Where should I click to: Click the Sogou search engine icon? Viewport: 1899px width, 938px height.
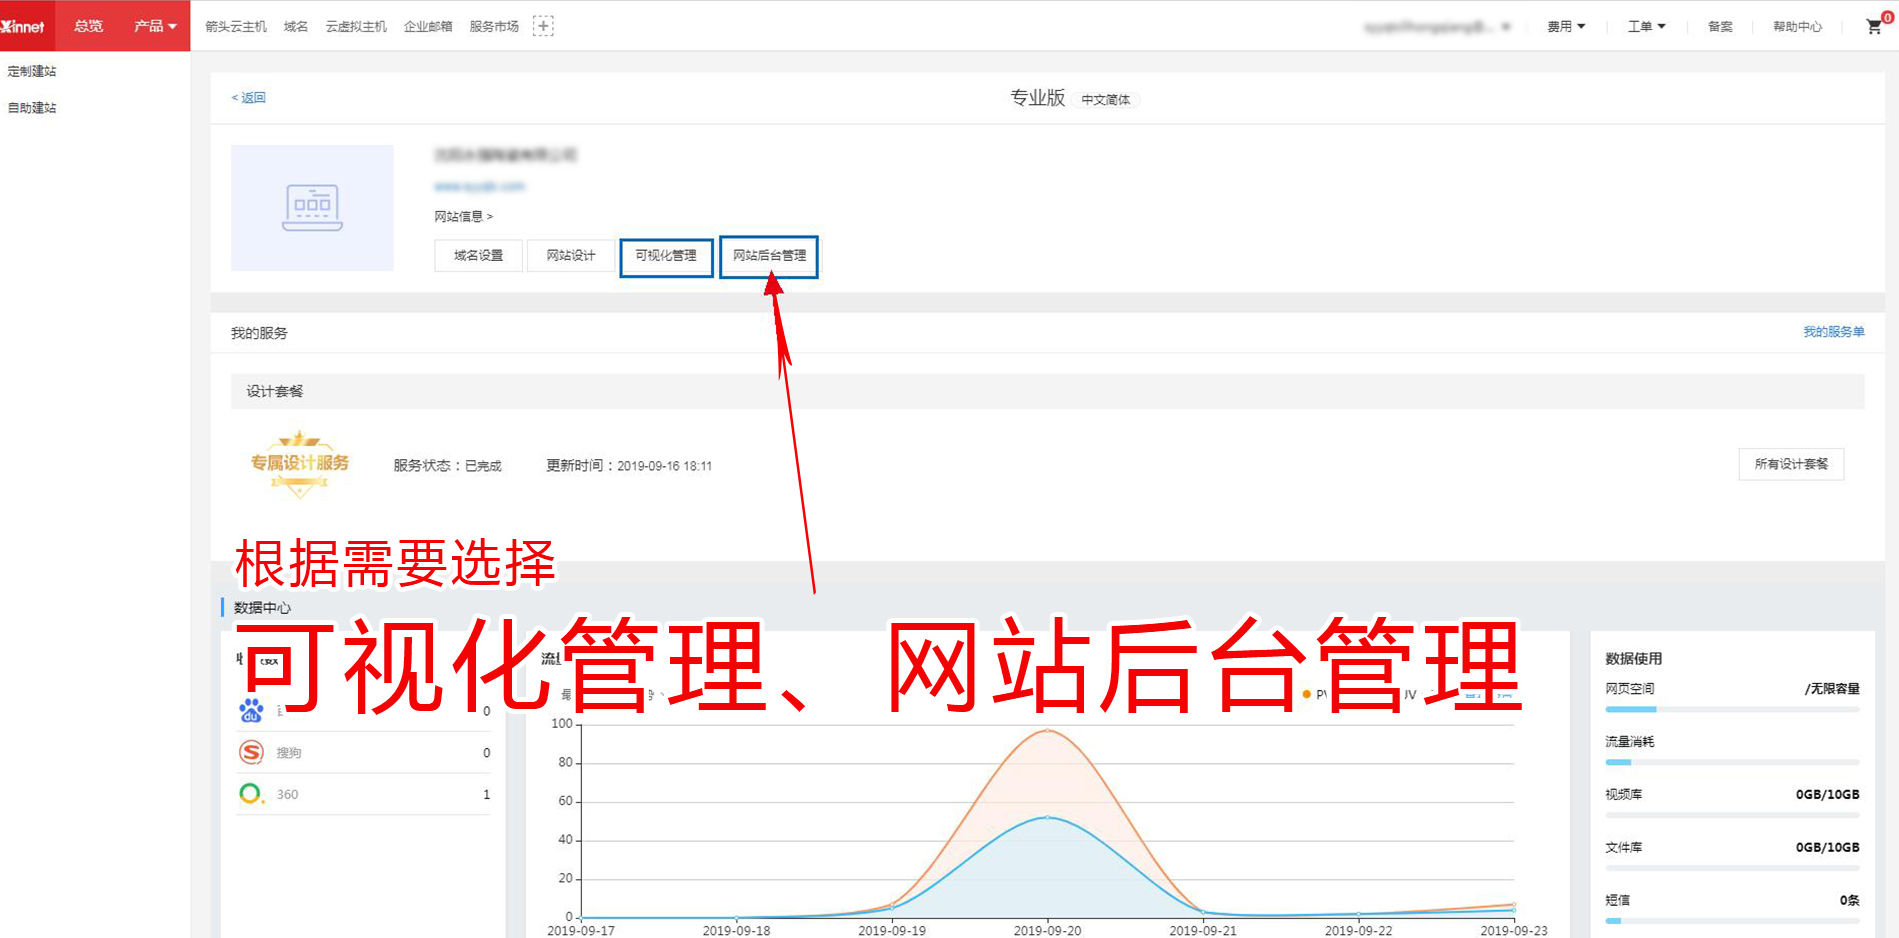tap(251, 752)
